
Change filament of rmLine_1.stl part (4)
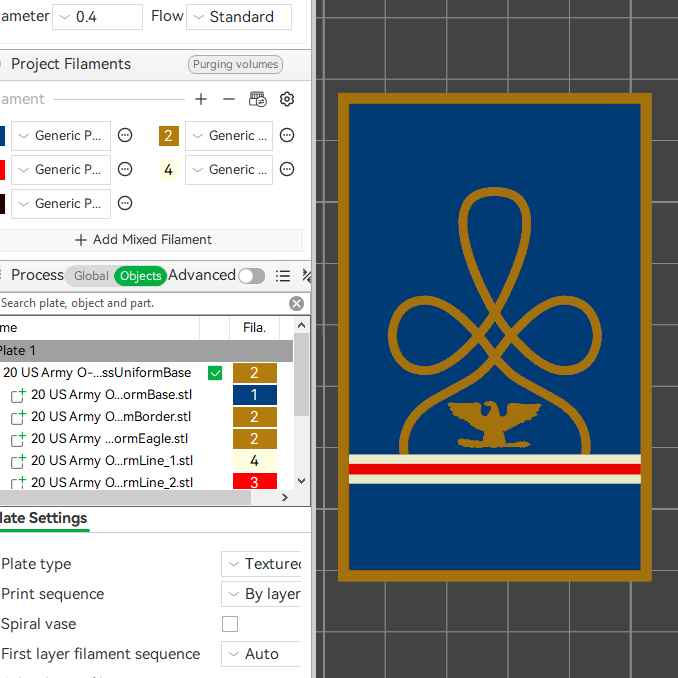[255, 461]
